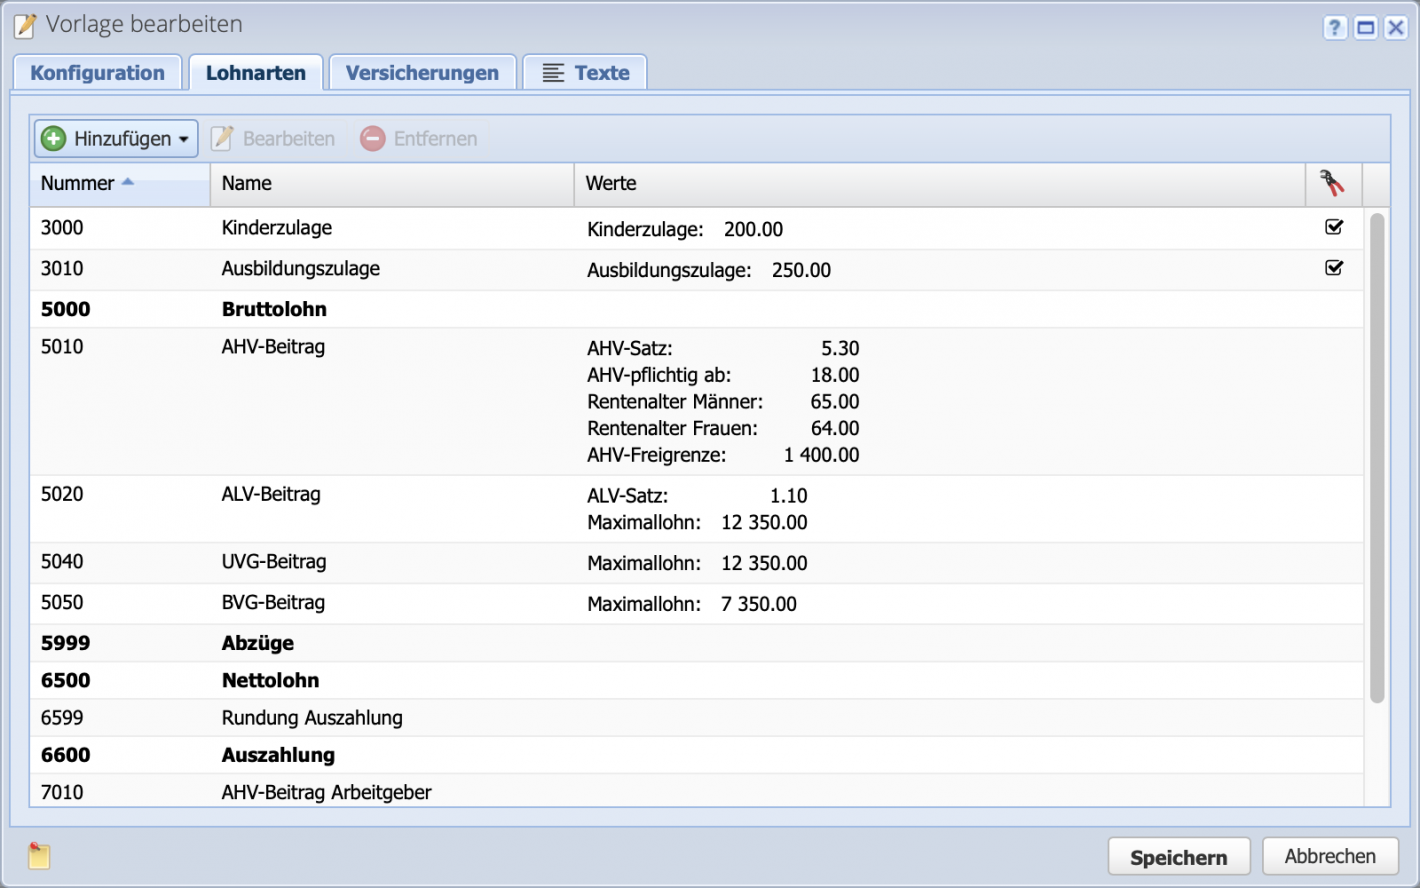The height and width of the screenshot is (888, 1420).
Task: Switch to the Konfiguration tab
Action: tap(97, 73)
